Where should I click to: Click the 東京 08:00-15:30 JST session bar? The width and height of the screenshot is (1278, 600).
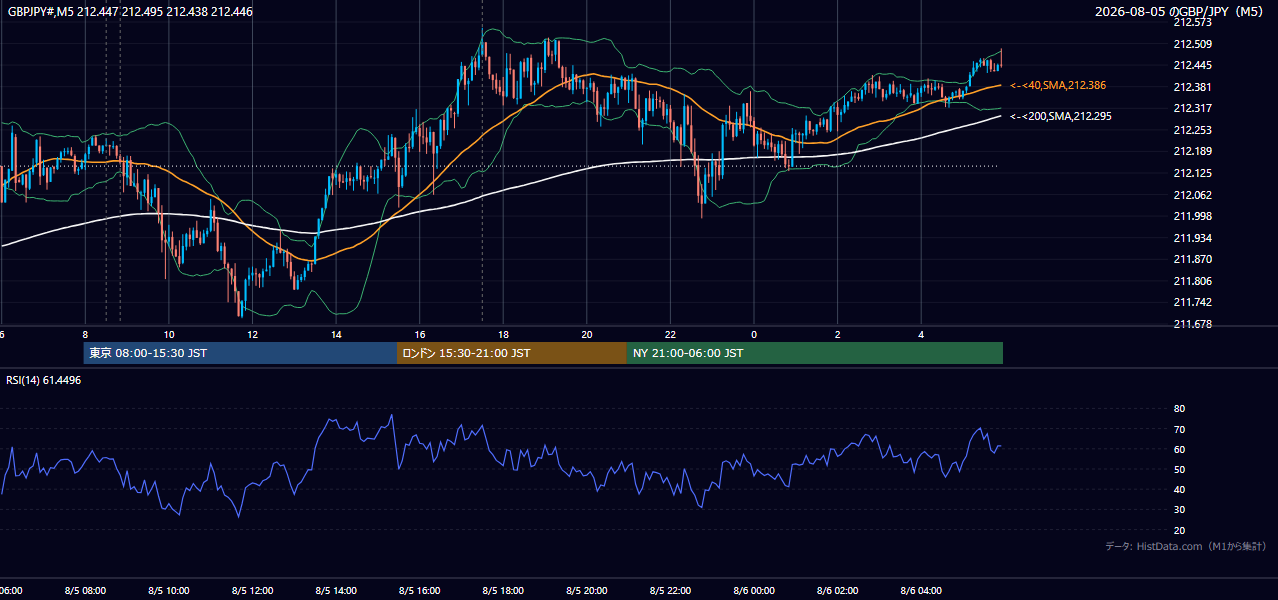click(x=240, y=353)
